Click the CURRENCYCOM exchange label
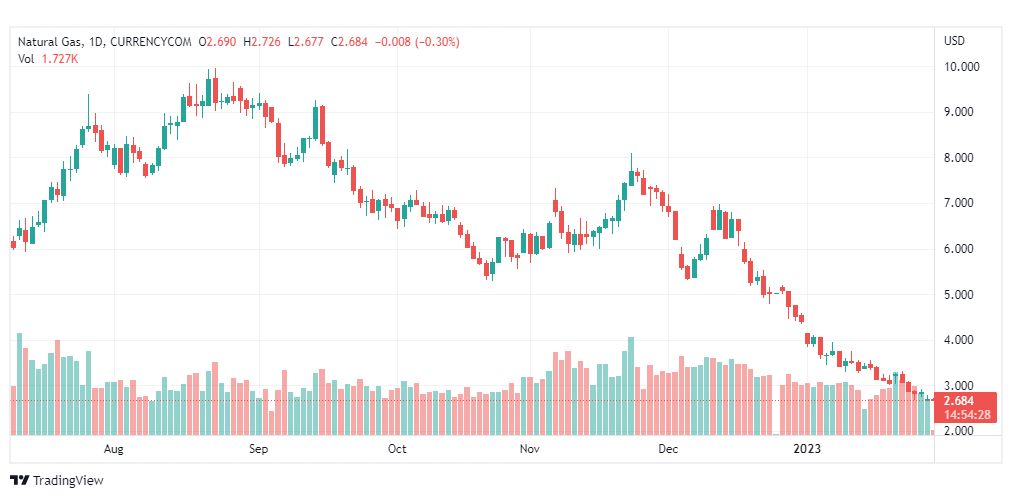 151,42
